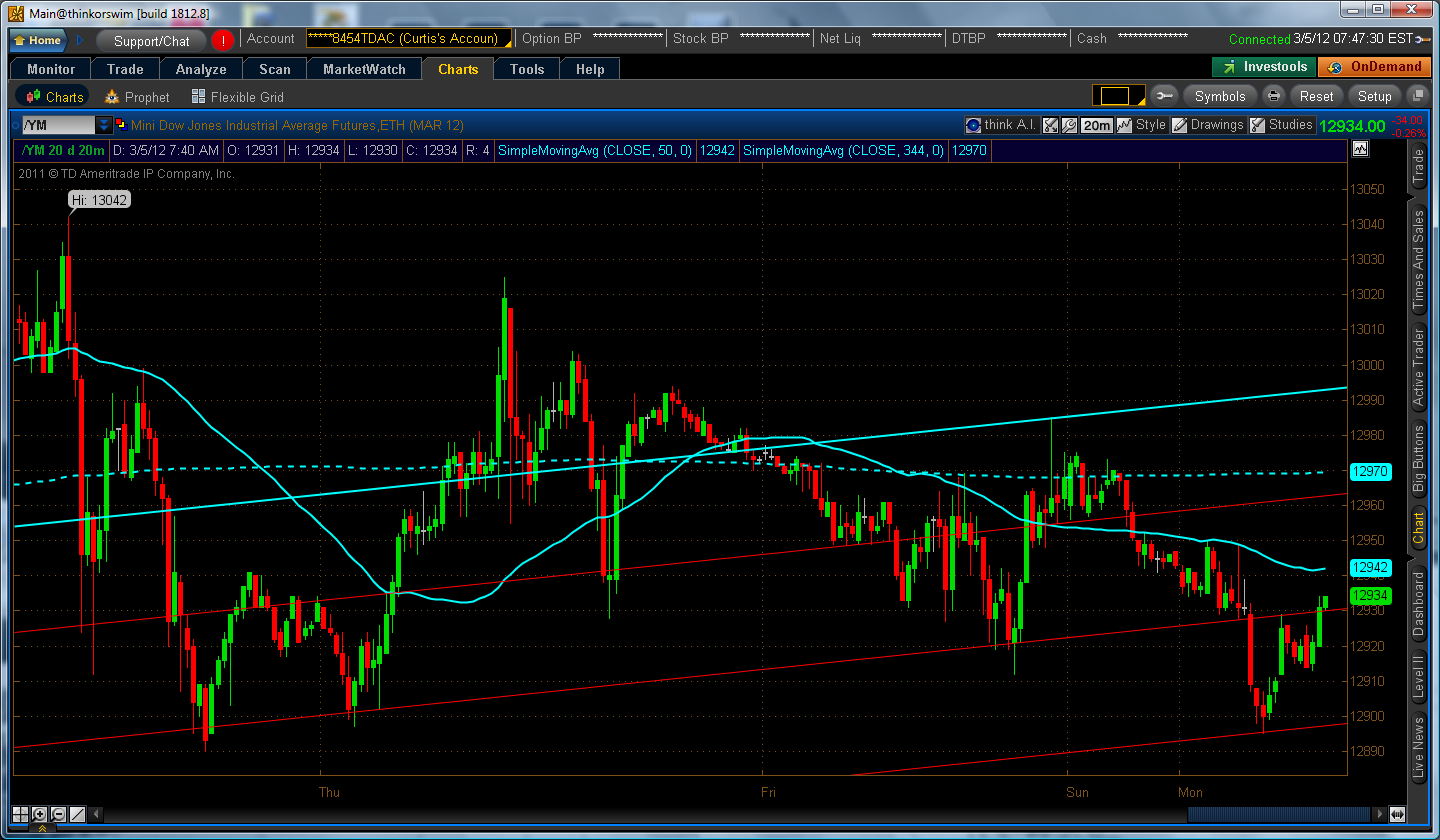This screenshot has width=1440, height=840.
Task: Open the account selector dropdown
Action: click(408, 39)
